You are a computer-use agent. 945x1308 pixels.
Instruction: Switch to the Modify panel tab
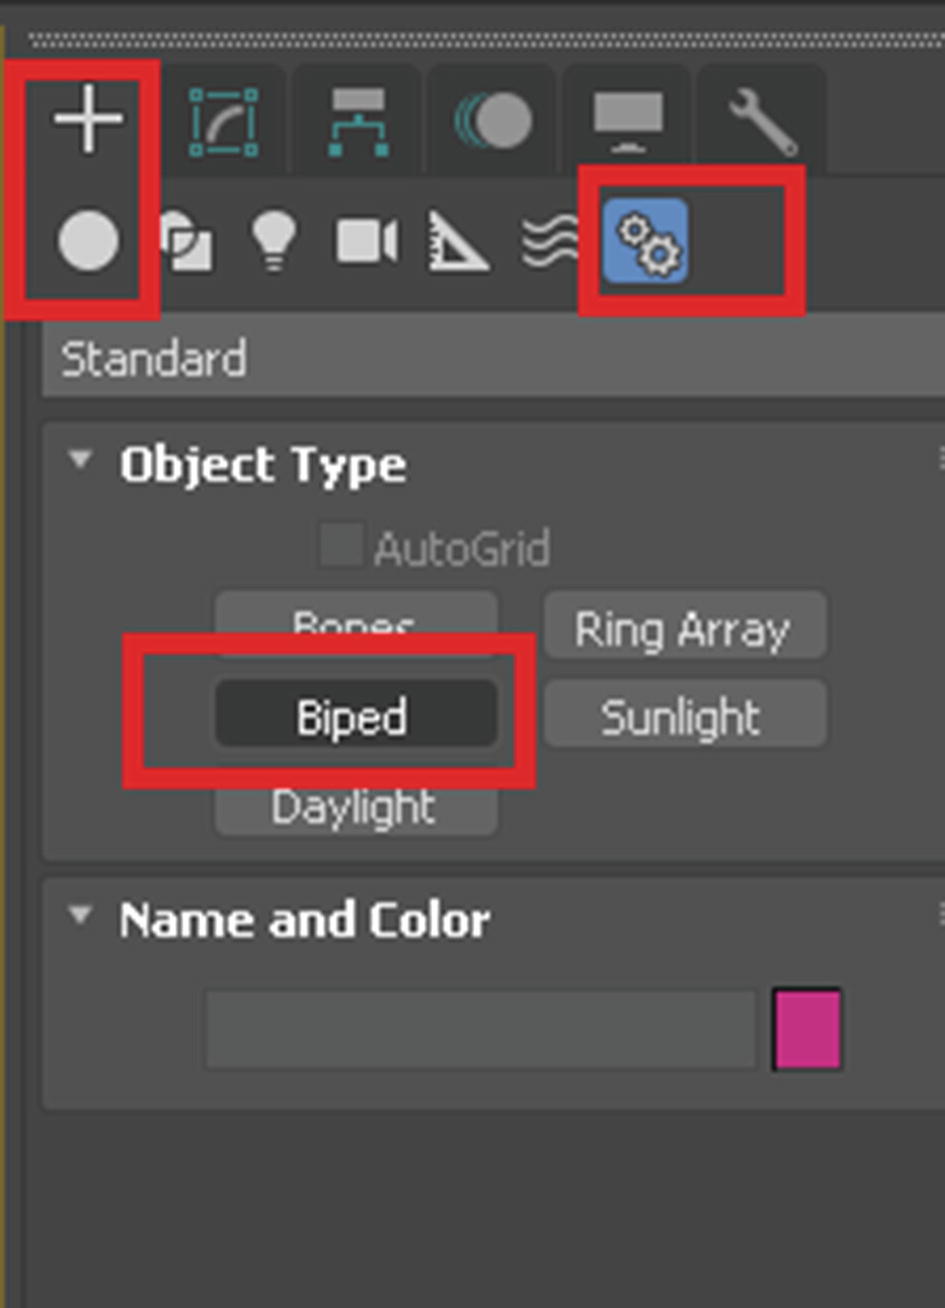223,122
